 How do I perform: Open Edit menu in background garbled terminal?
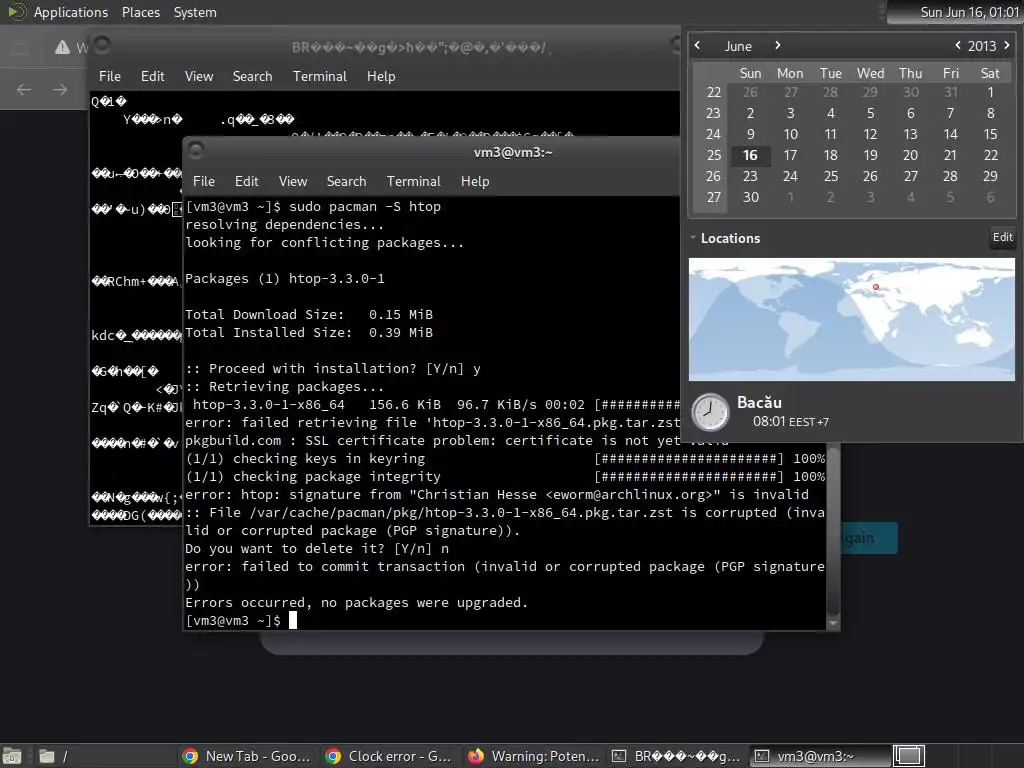point(152,76)
